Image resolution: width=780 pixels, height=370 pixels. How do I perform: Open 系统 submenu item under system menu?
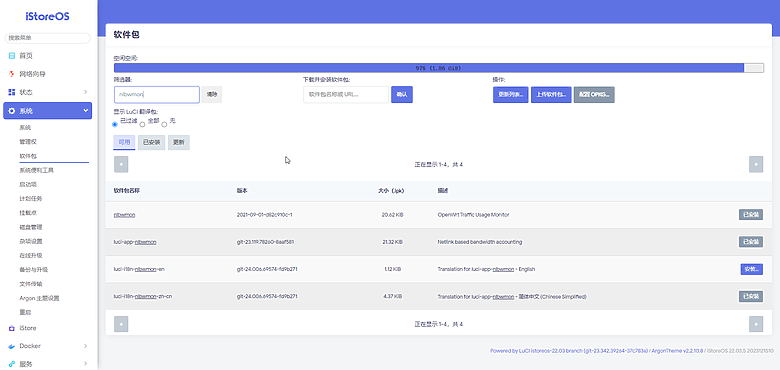(25, 127)
